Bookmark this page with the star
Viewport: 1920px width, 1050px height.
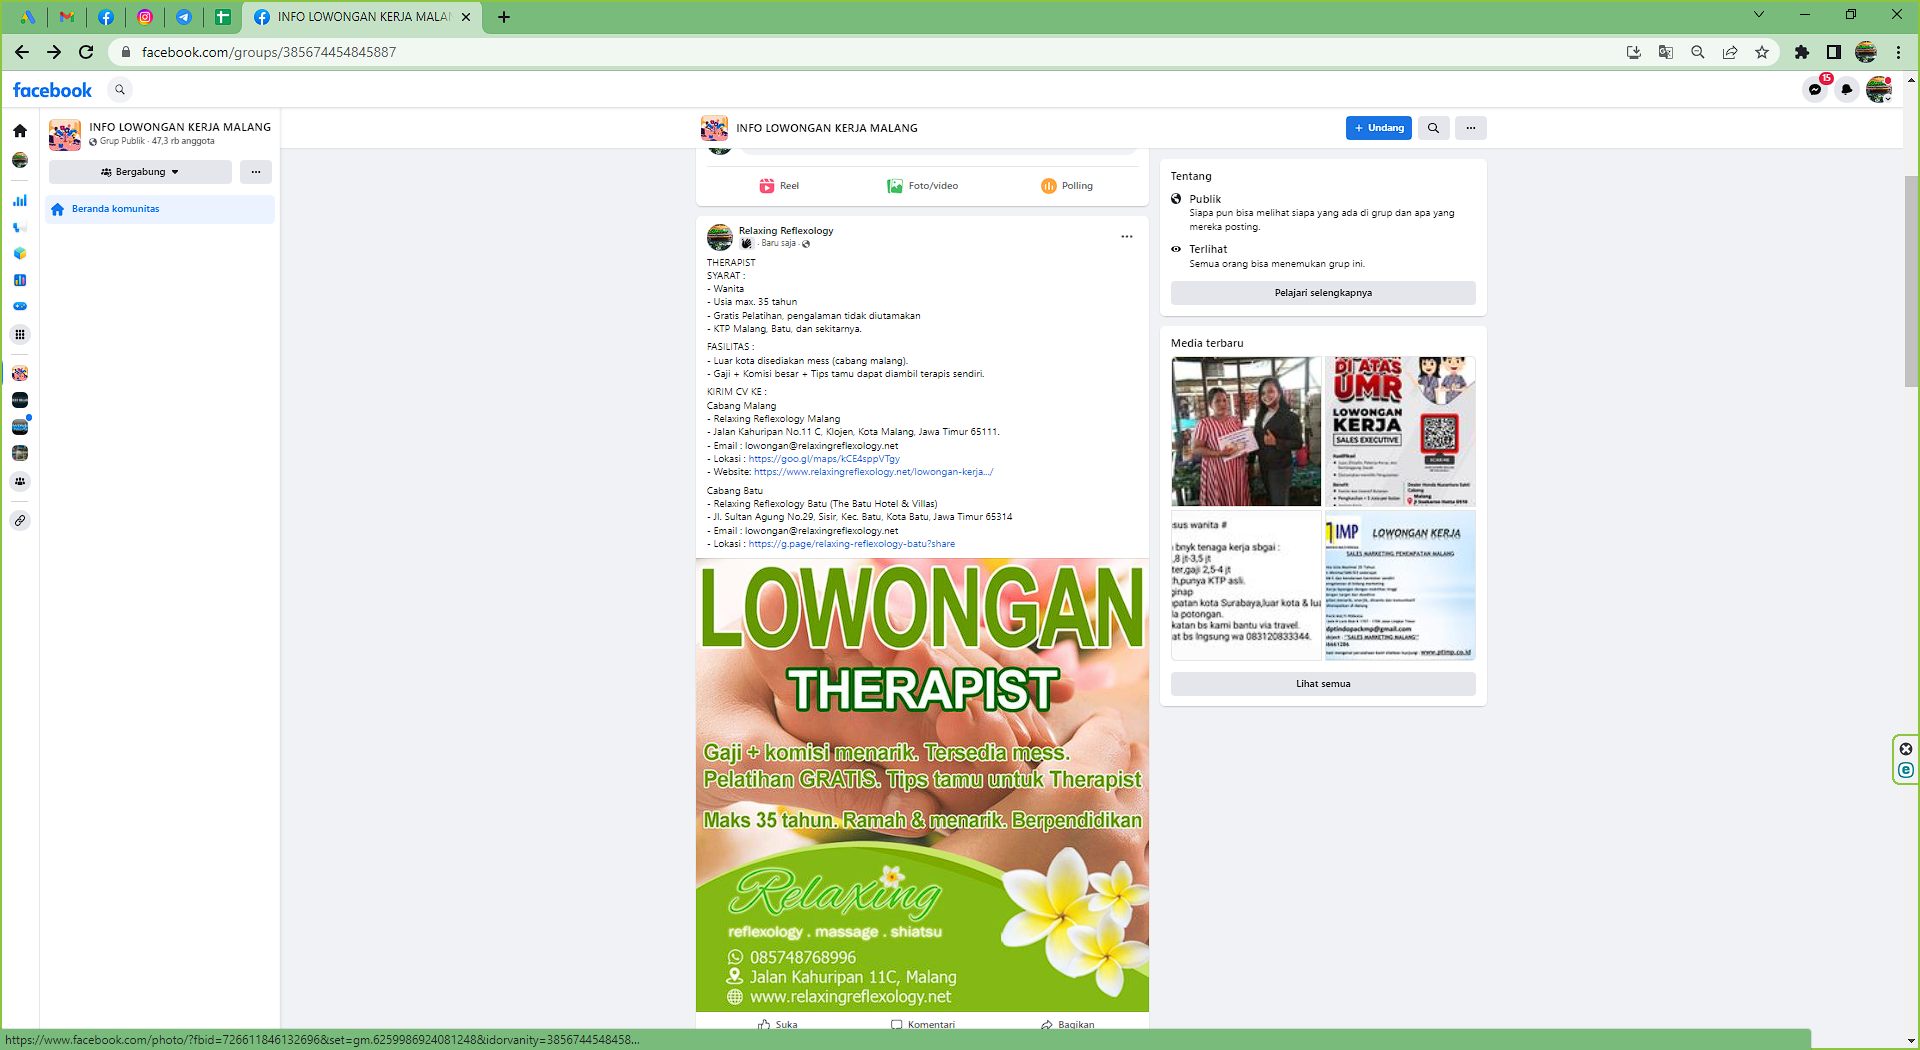tap(1762, 52)
